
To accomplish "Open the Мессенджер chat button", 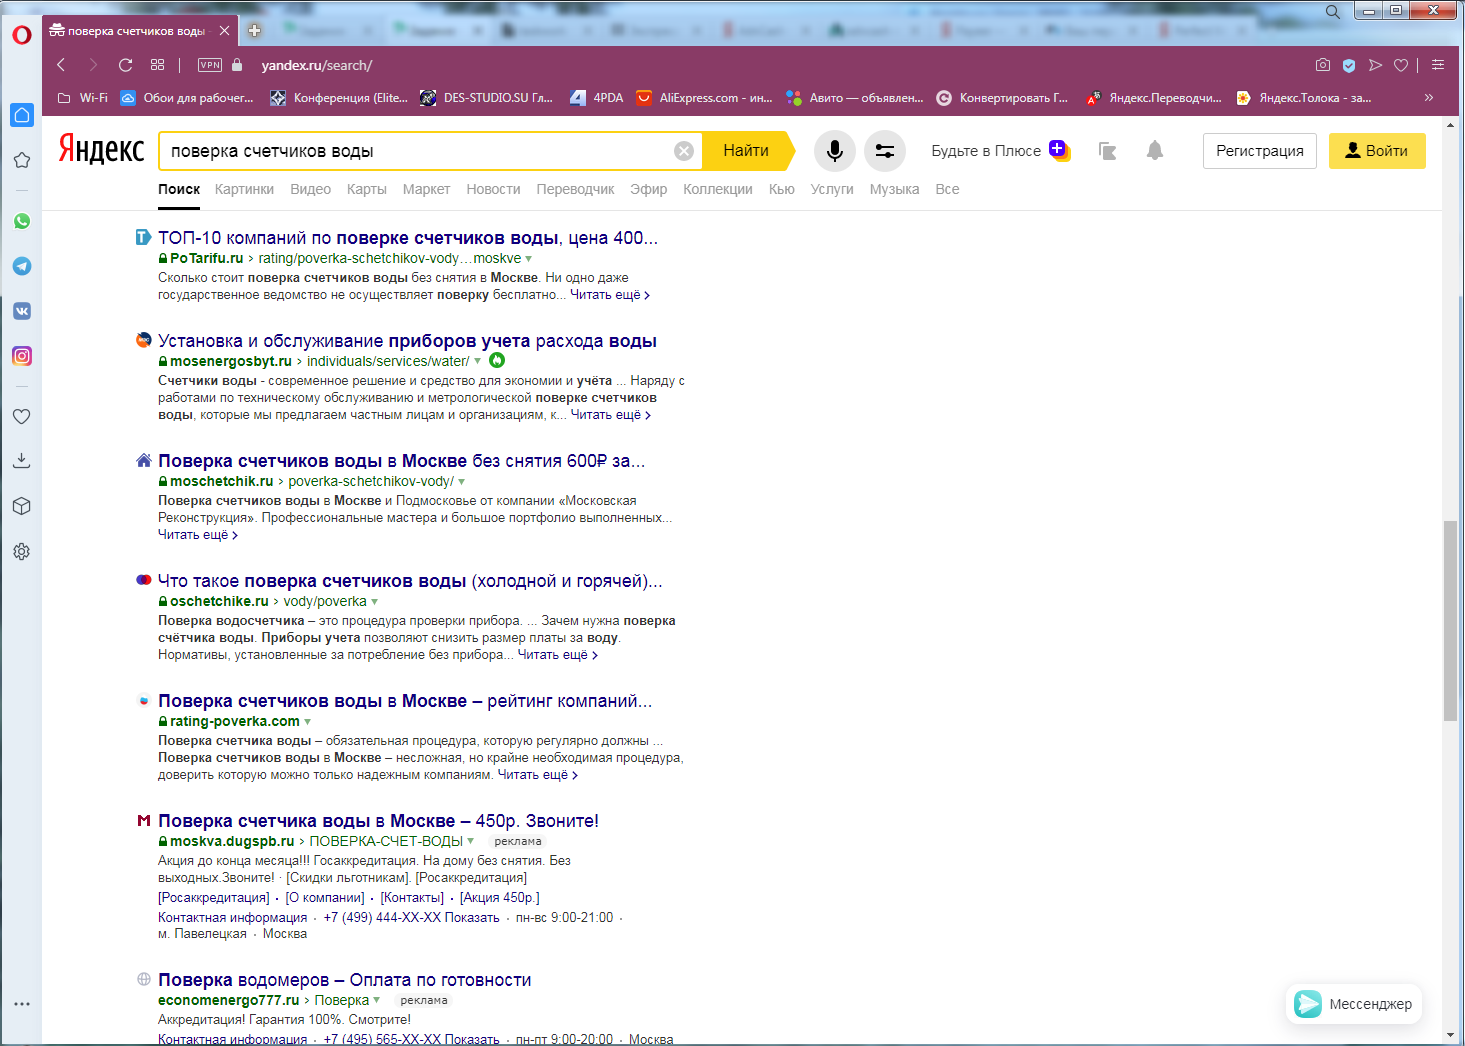I will coord(1354,1004).
